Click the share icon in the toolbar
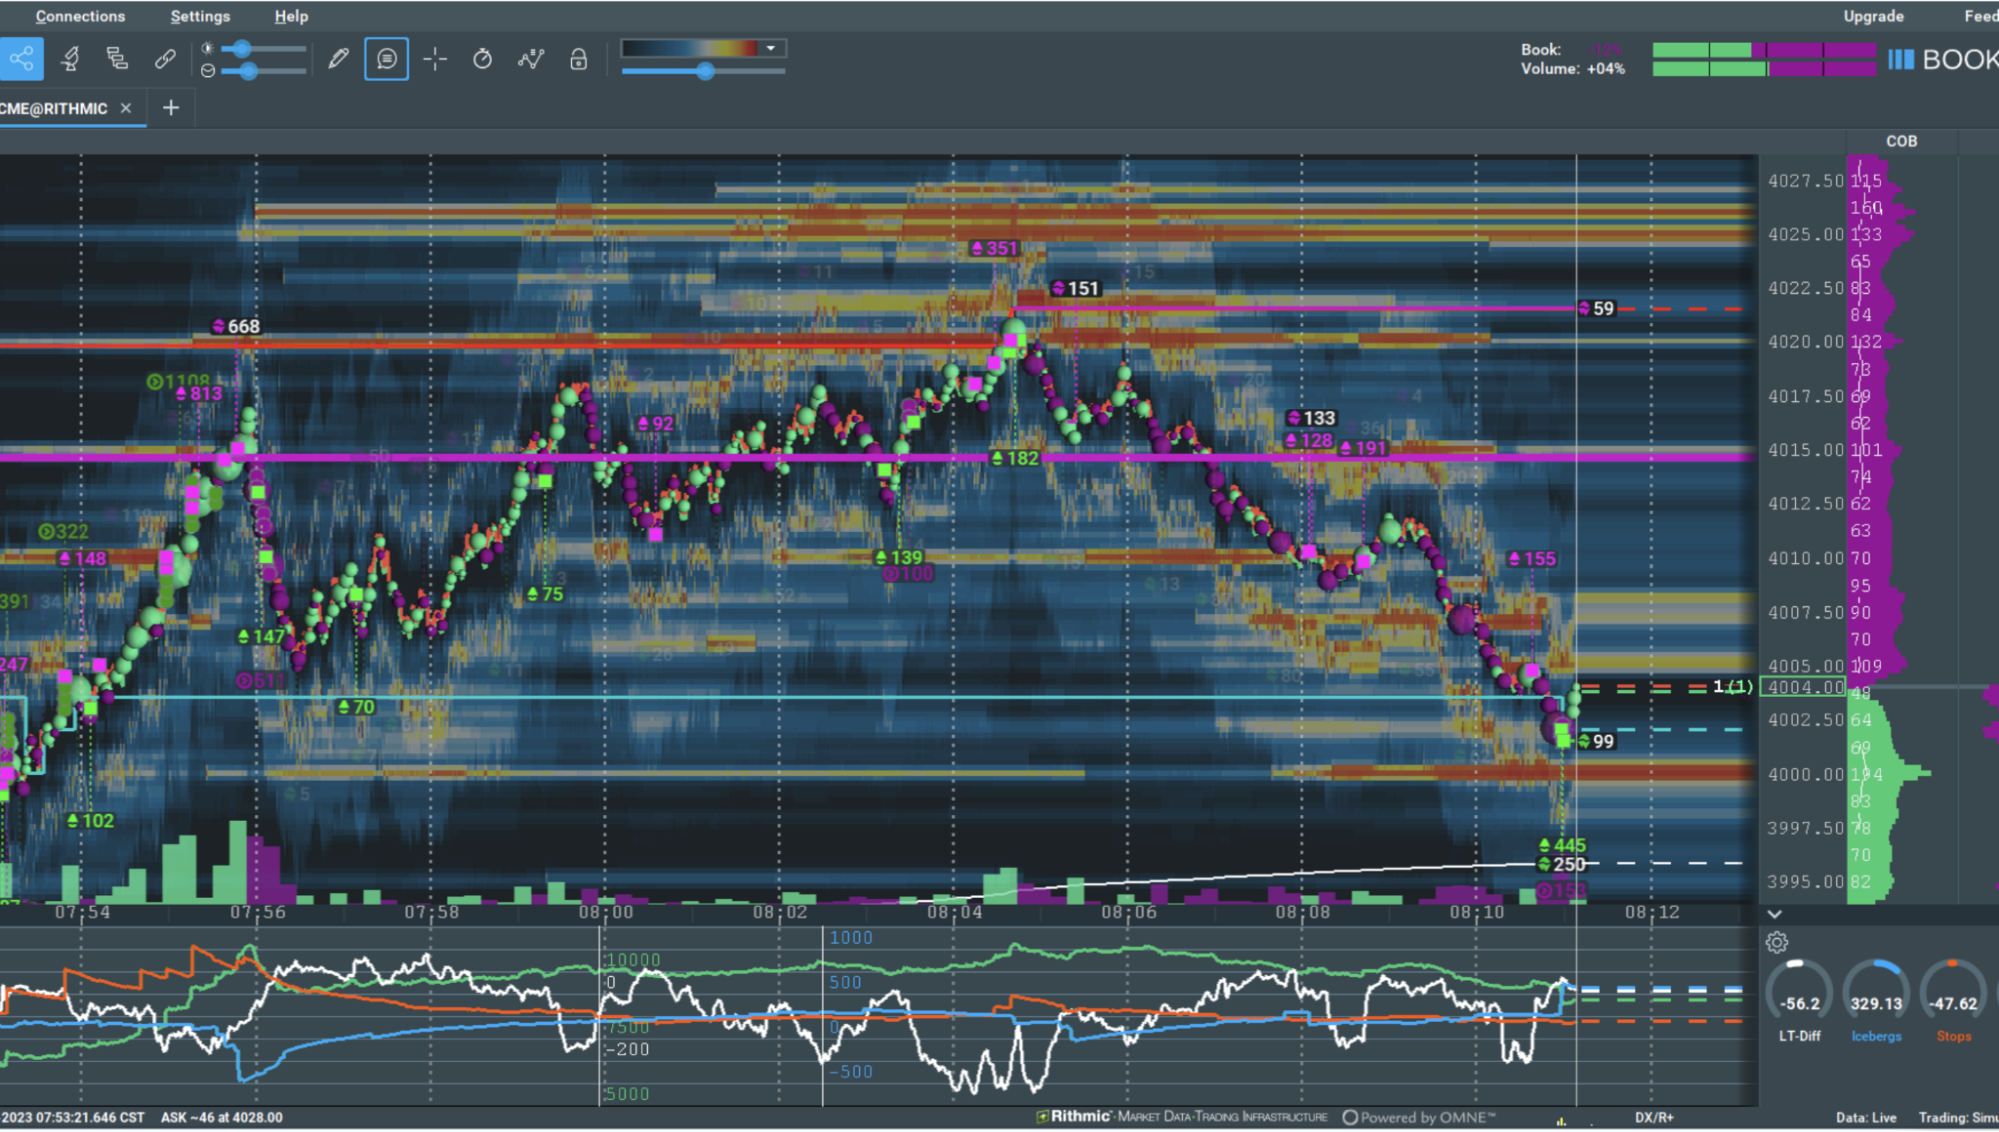 point(21,59)
